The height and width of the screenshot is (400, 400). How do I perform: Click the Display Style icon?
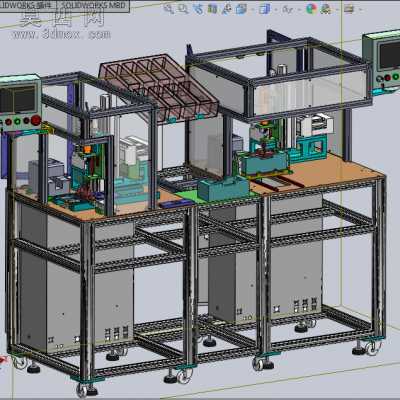pos(264,9)
